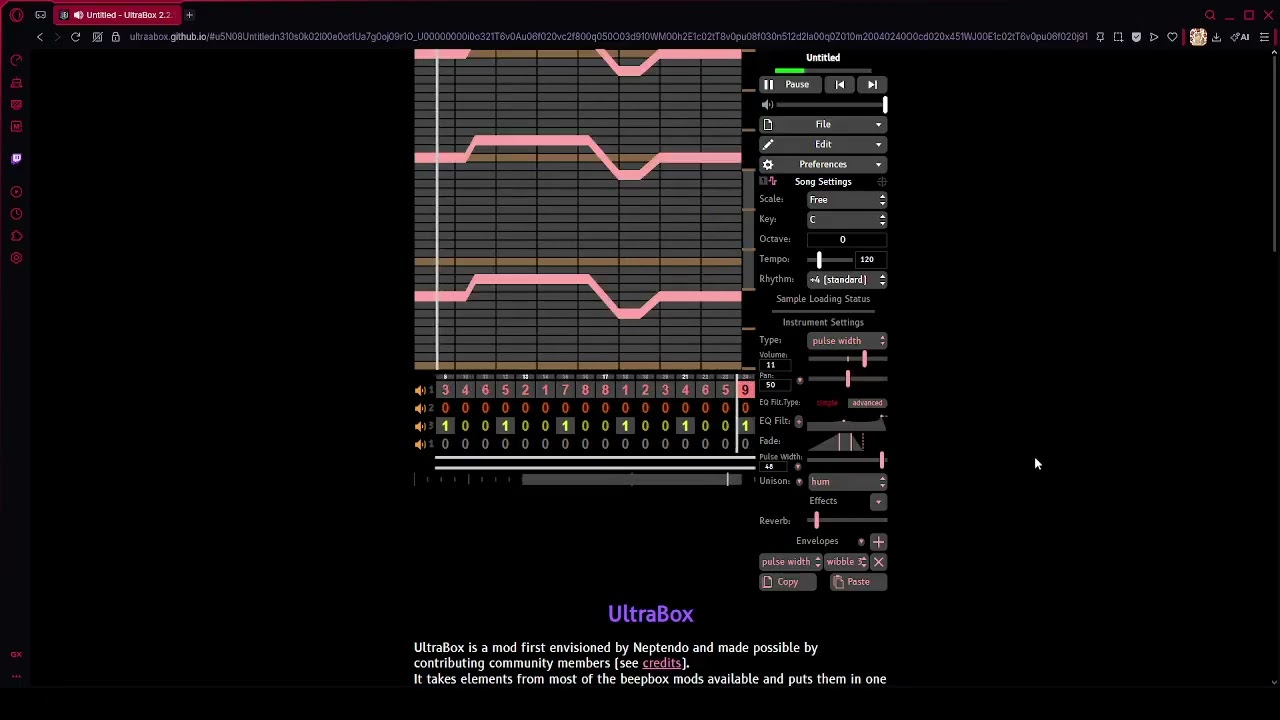Select the highlighted pattern 9 in channel 1
Viewport: 1280px width, 720px height.
[745, 390]
